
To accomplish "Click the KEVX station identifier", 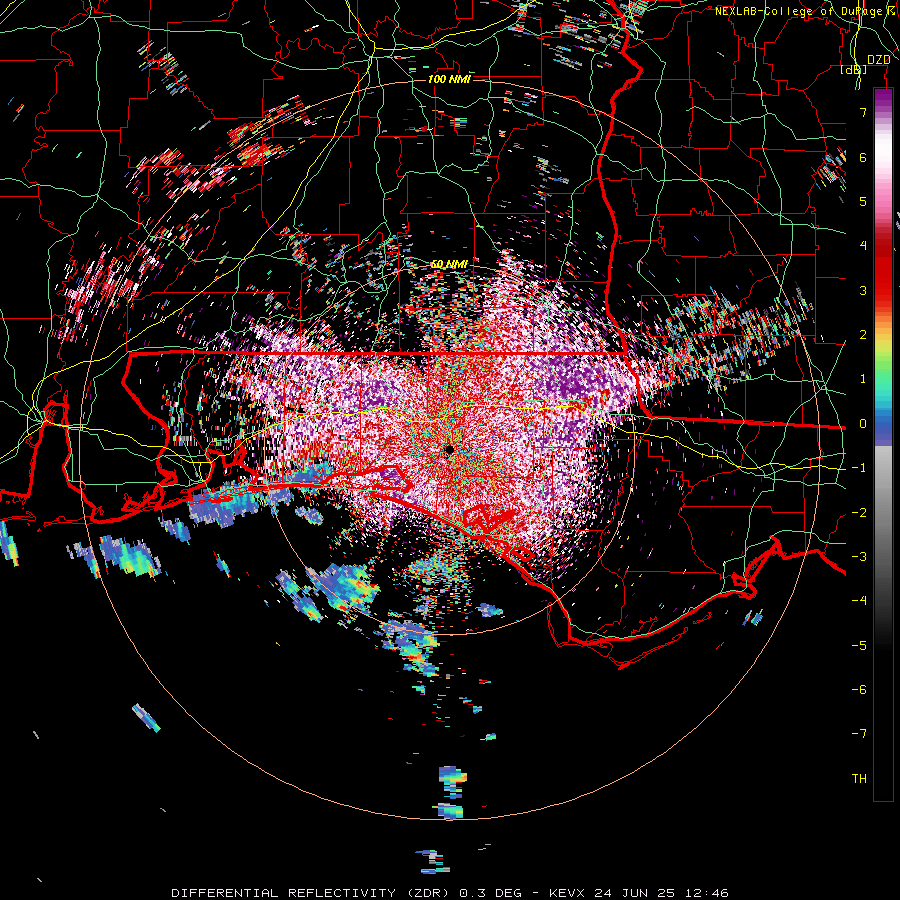I will pyautogui.click(x=567, y=893).
